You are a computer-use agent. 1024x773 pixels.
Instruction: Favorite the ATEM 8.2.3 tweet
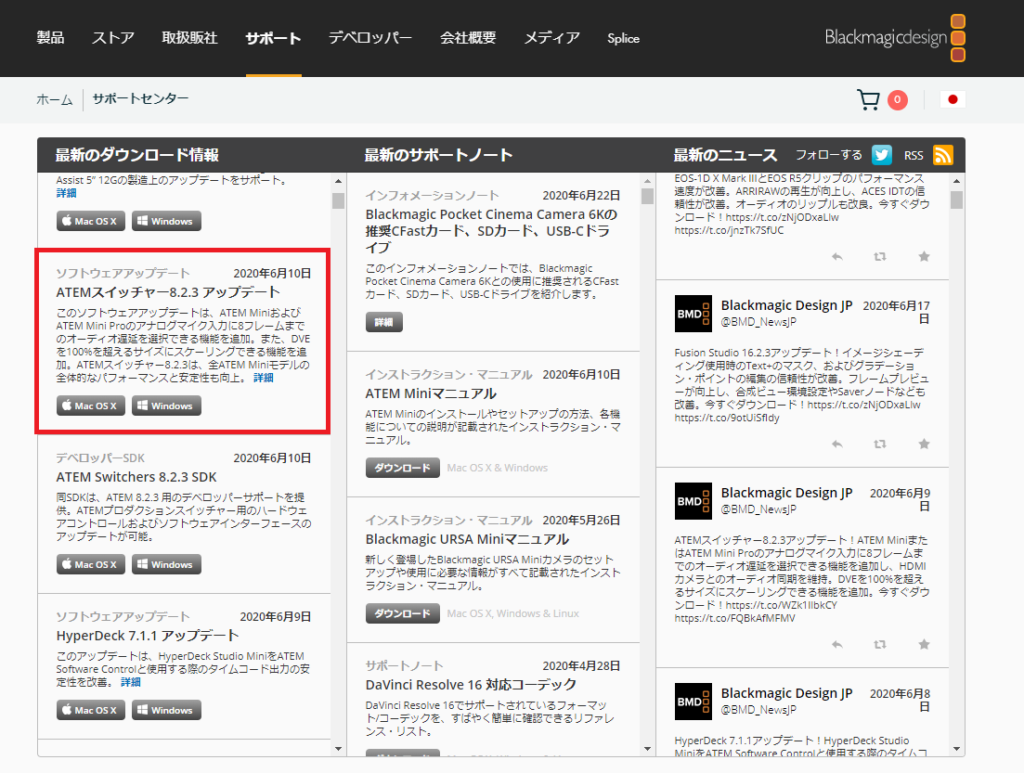coord(923,644)
